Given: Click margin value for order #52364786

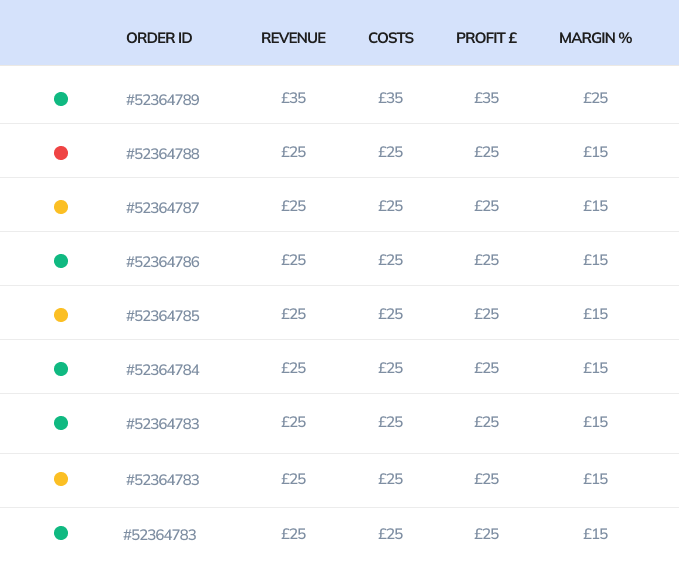Looking at the screenshot, I should 595,260.
